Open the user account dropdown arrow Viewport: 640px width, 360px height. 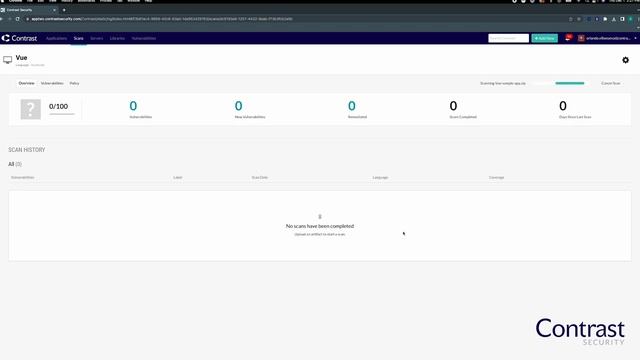point(636,38)
